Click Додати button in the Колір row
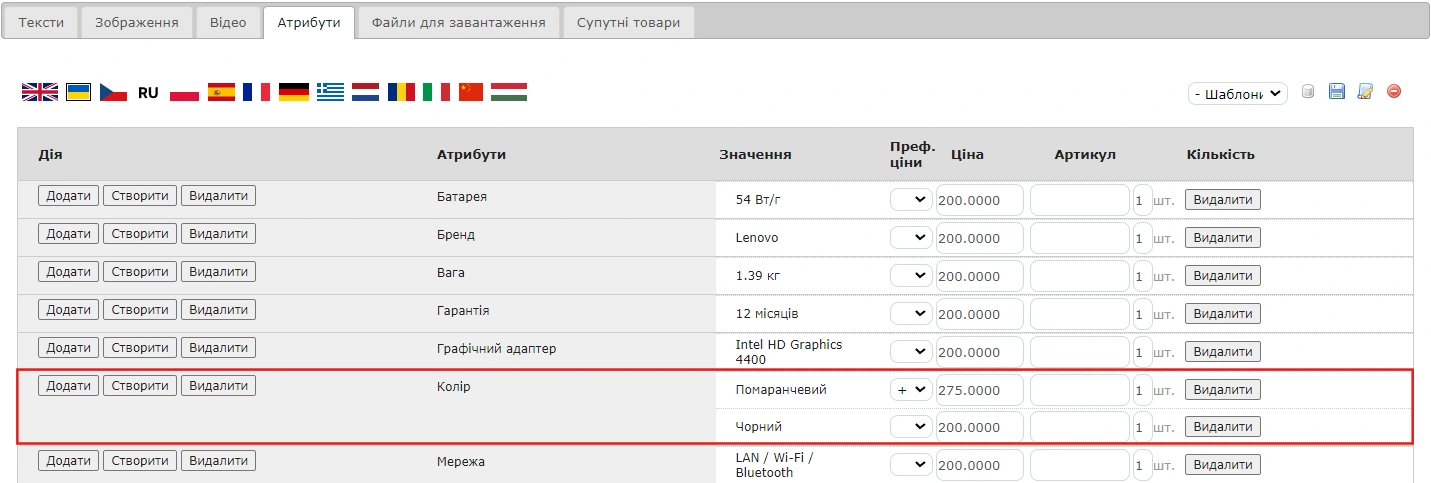1431x483 pixels. click(68, 386)
